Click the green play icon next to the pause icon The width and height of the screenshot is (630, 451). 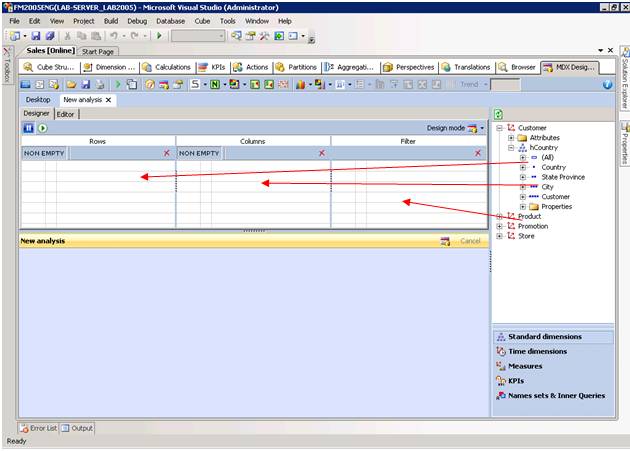pyautogui.click(x=43, y=128)
